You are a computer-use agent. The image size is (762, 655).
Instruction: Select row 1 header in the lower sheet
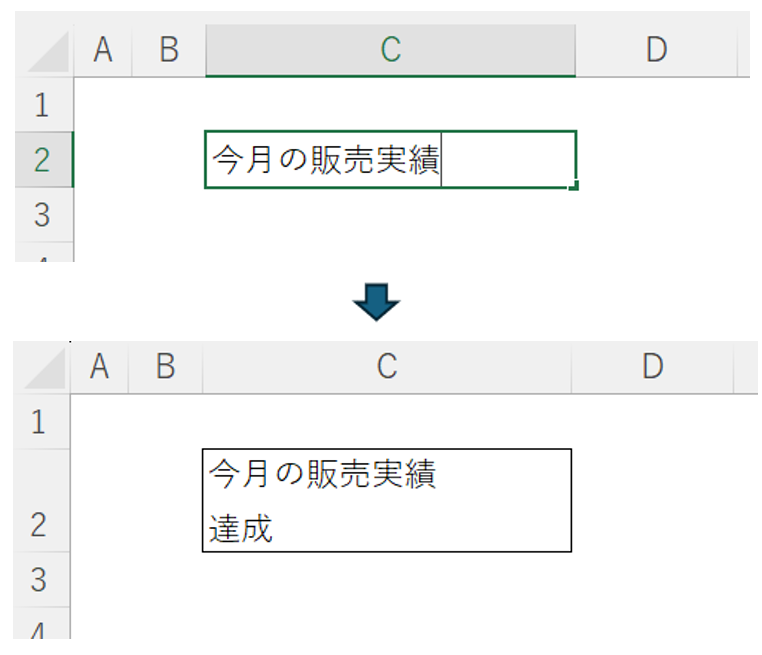tap(39, 422)
